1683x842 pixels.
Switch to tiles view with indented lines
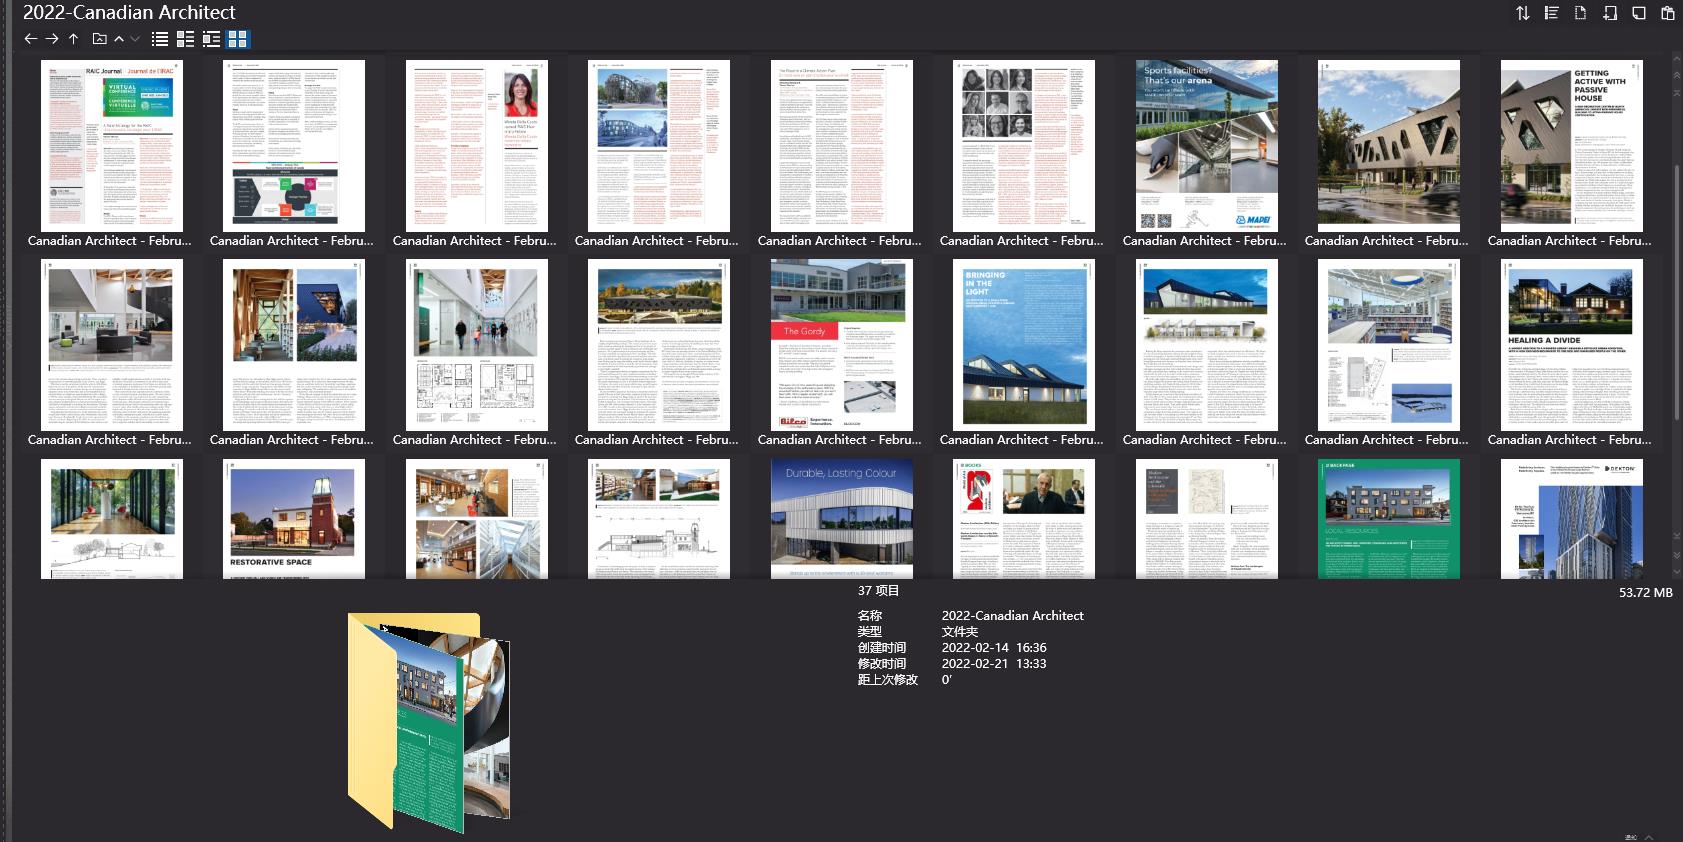(211, 39)
